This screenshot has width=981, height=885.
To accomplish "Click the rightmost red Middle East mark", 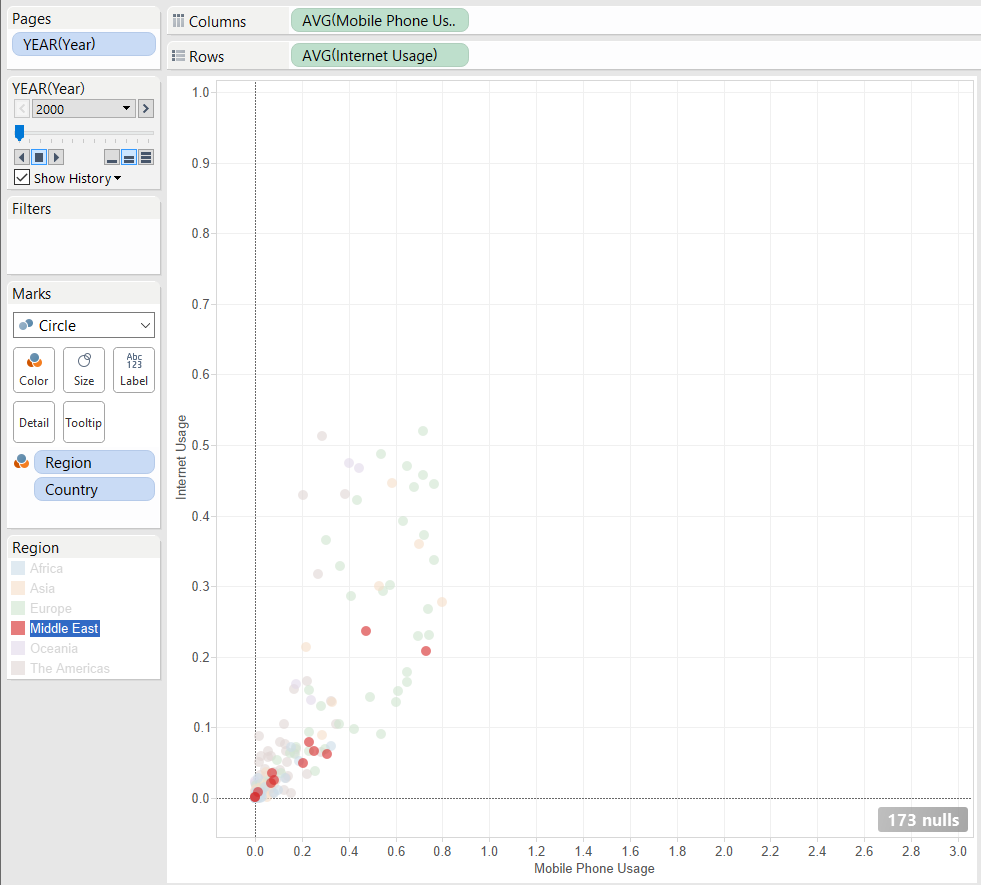I will pyautogui.click(x=426, y=651).
